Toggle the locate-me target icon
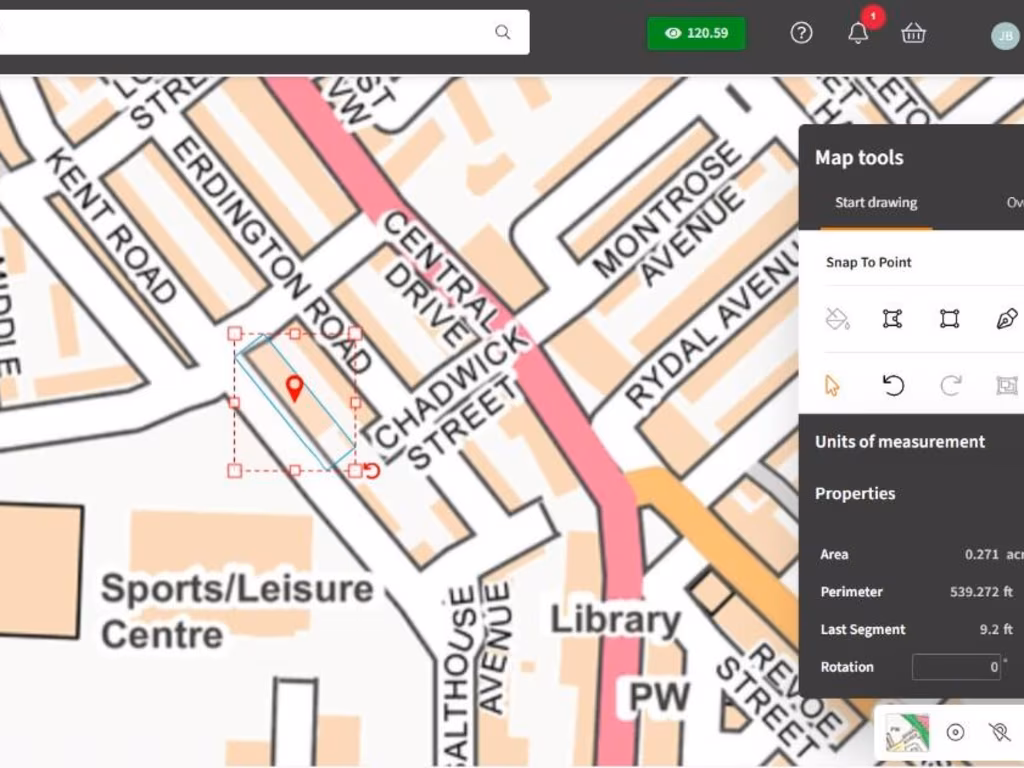Viewport: 1024px width, 768px height. pyautogui.click(x=955, y=733)
